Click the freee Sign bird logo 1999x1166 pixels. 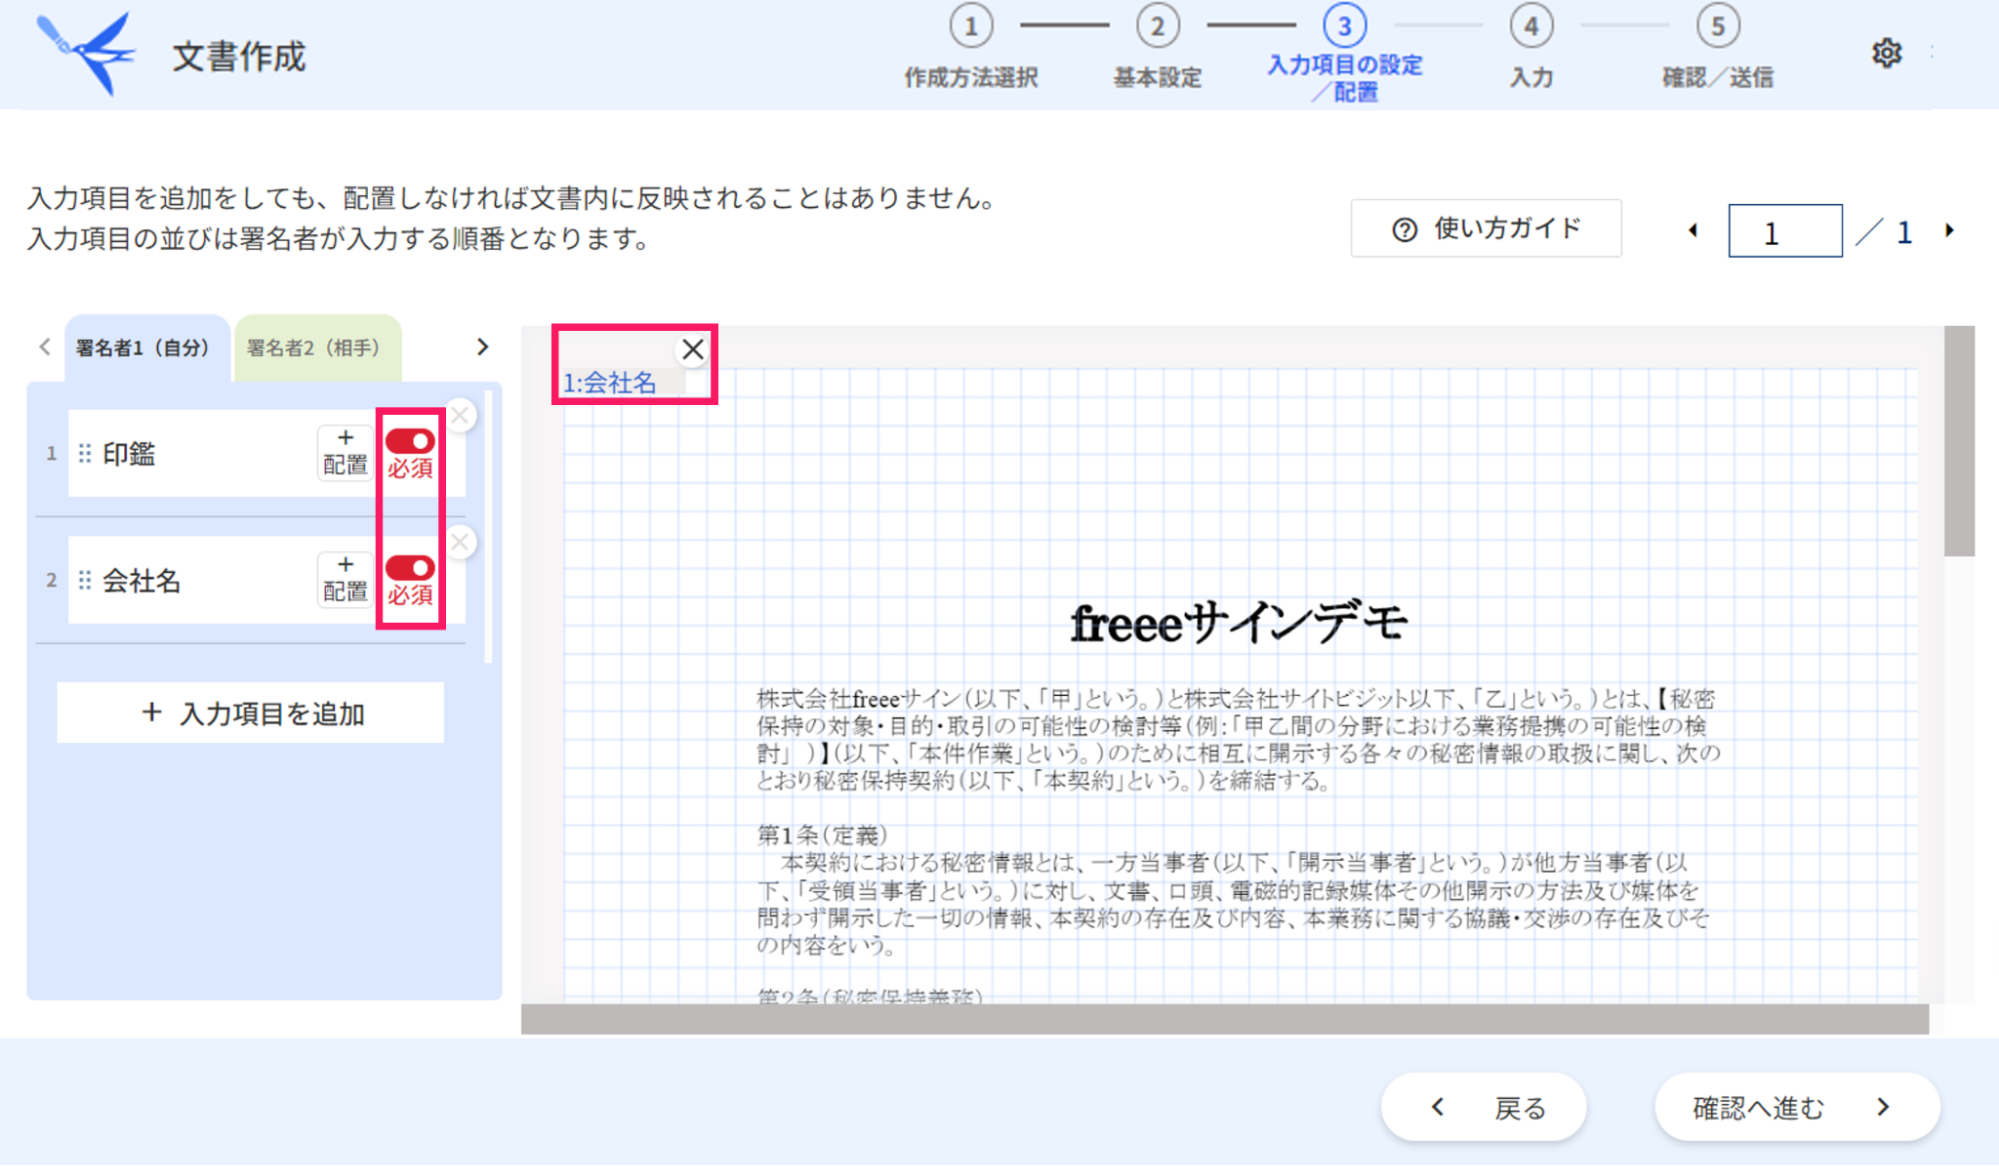[86, 53]
